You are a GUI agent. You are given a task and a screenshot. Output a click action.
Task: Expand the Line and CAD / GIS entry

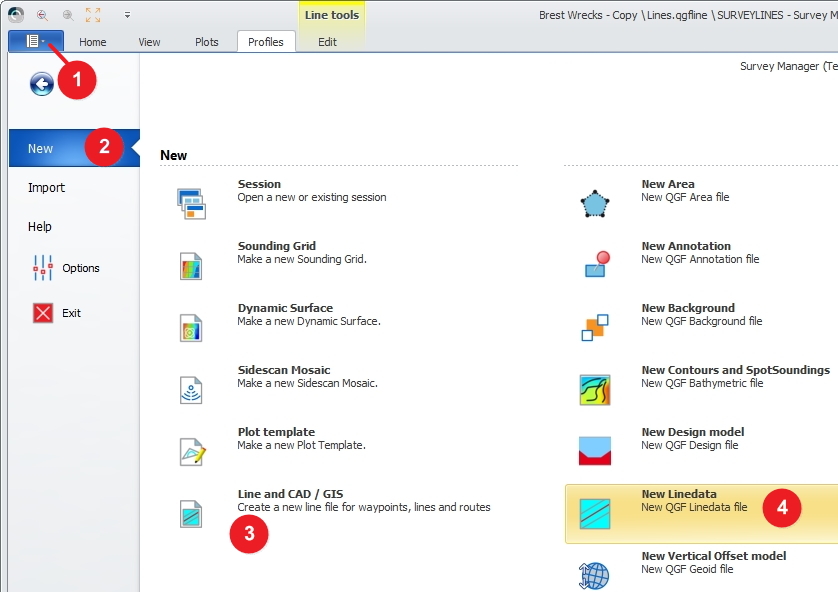point(191,514)
